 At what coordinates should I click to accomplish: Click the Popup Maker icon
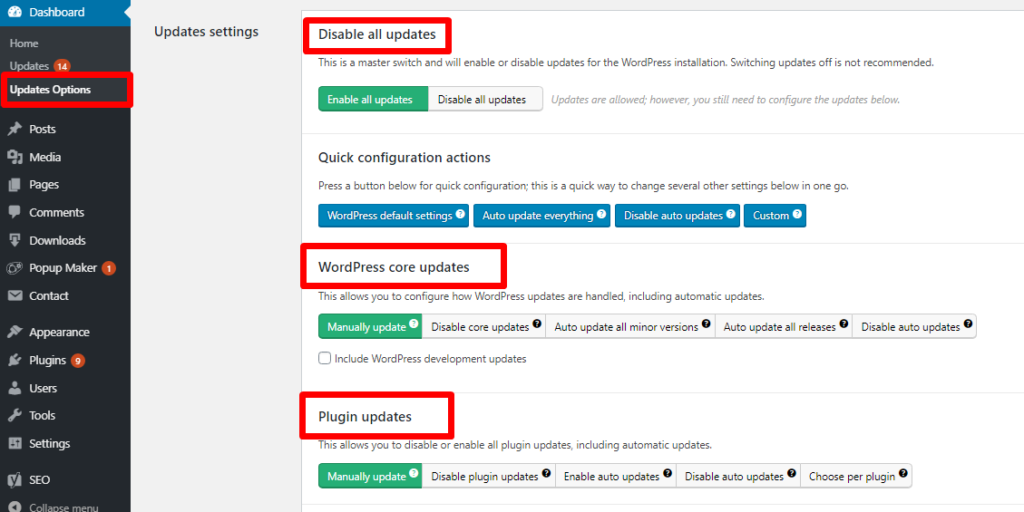point(15,268)
